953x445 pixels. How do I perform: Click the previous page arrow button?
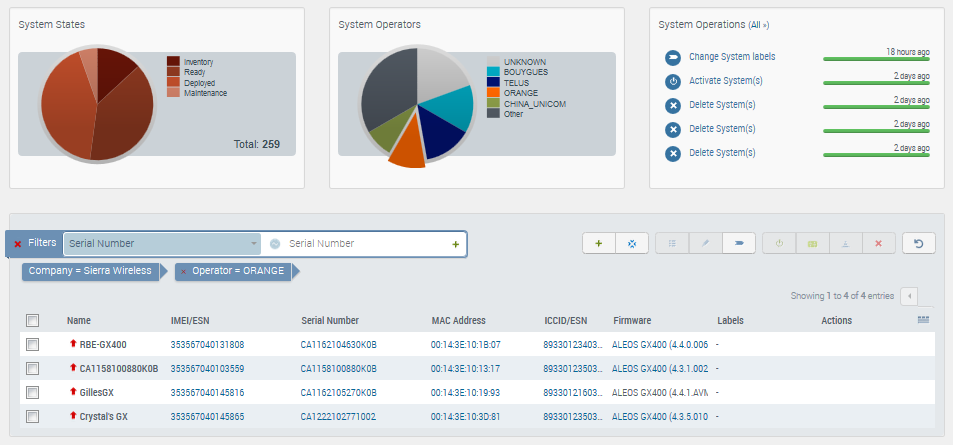pos(908,296)
